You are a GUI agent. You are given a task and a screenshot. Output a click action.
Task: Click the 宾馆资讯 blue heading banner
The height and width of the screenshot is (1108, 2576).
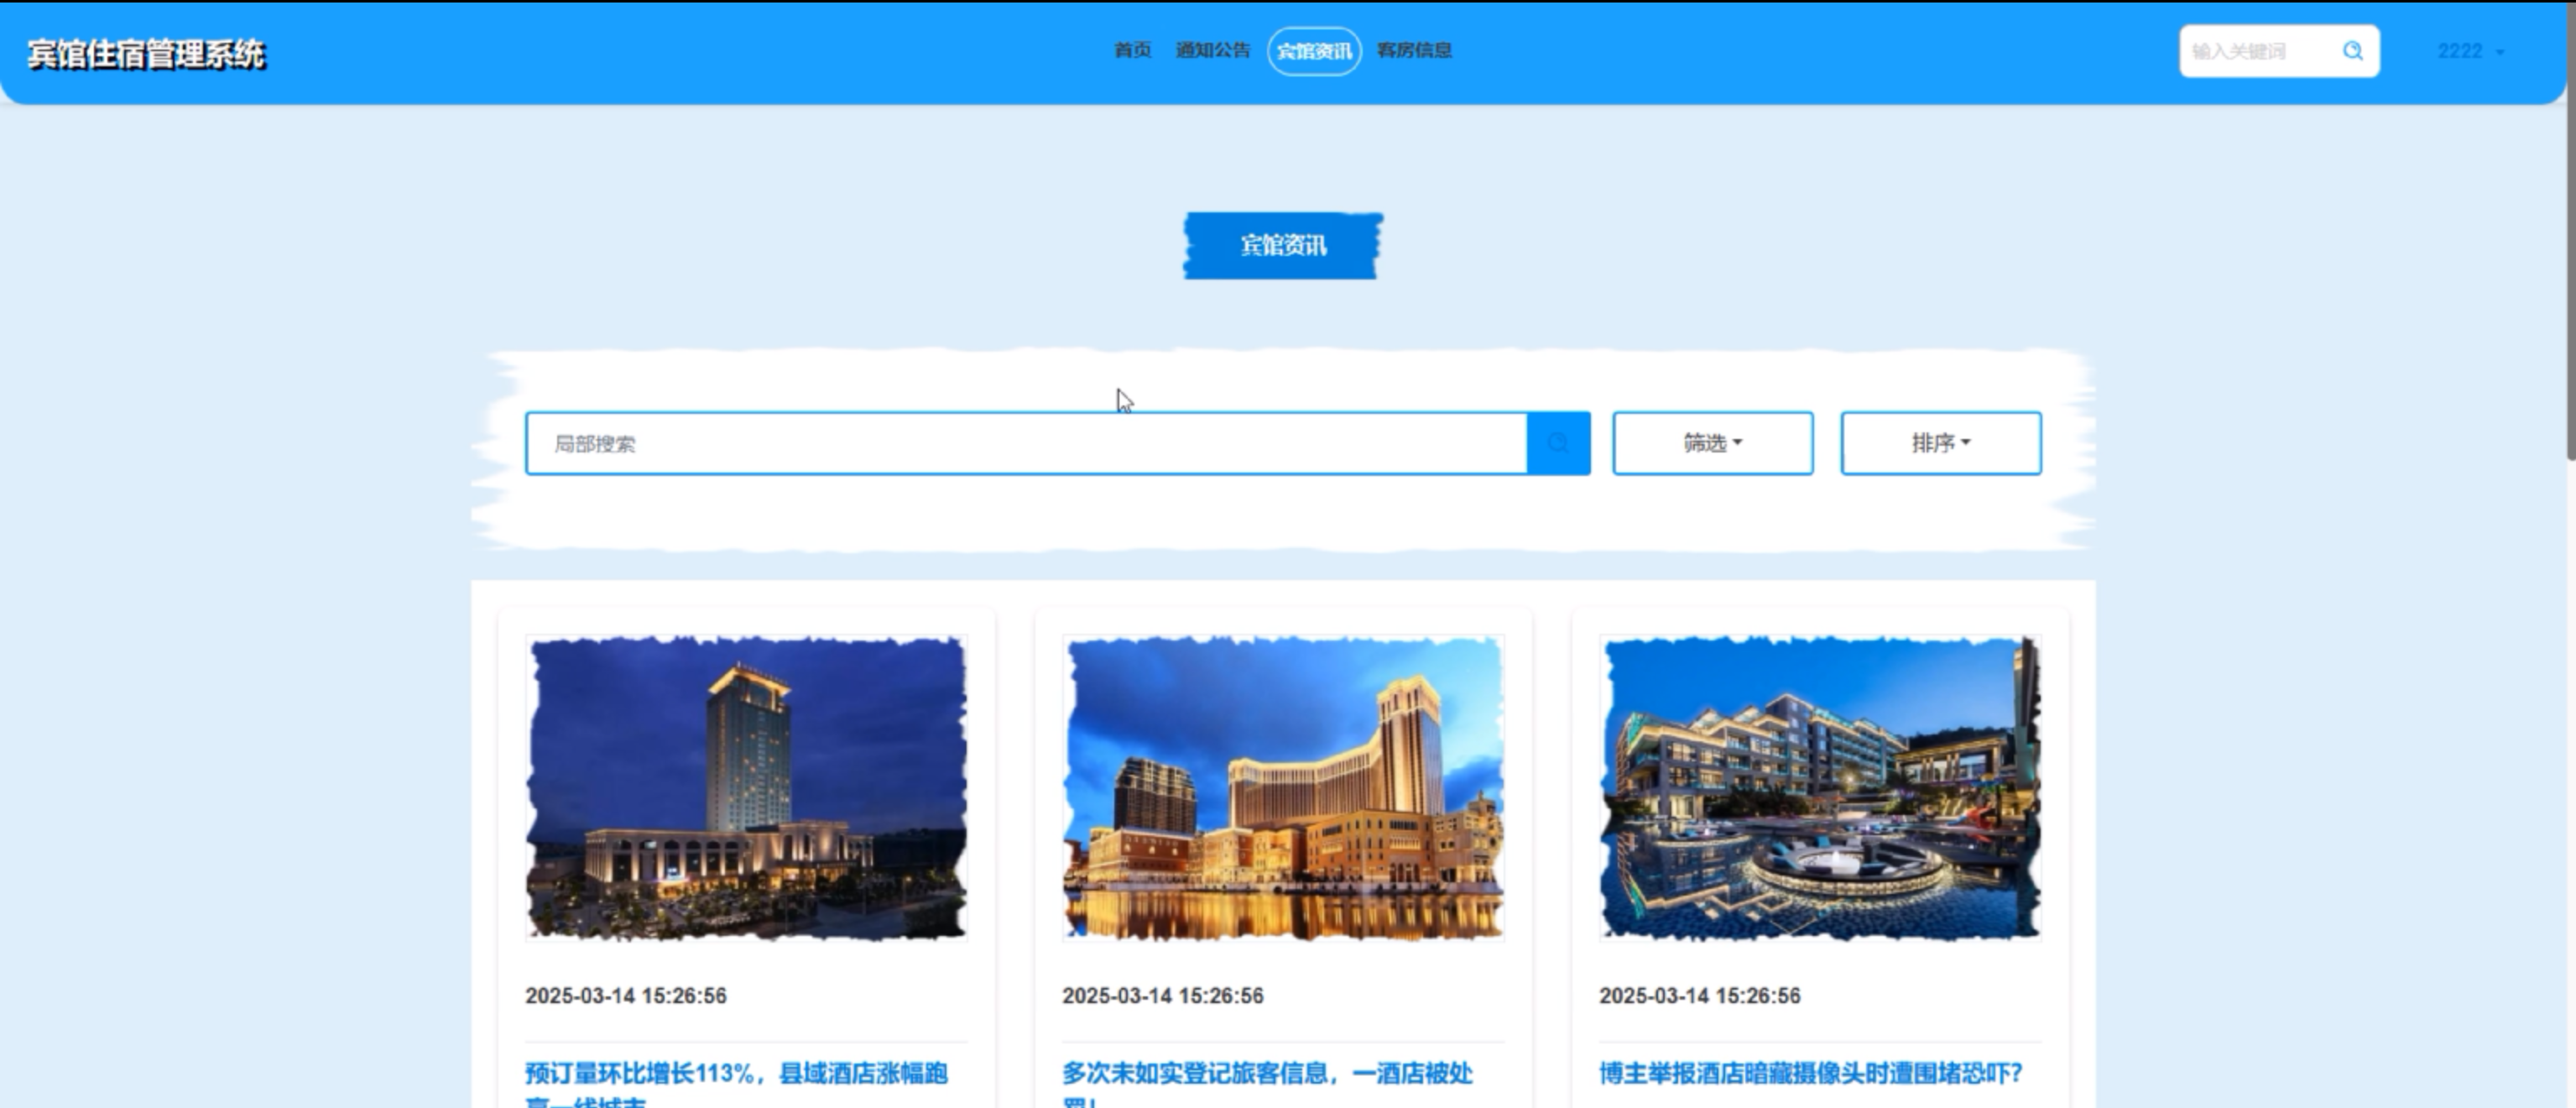click(x=1283, y=245)
